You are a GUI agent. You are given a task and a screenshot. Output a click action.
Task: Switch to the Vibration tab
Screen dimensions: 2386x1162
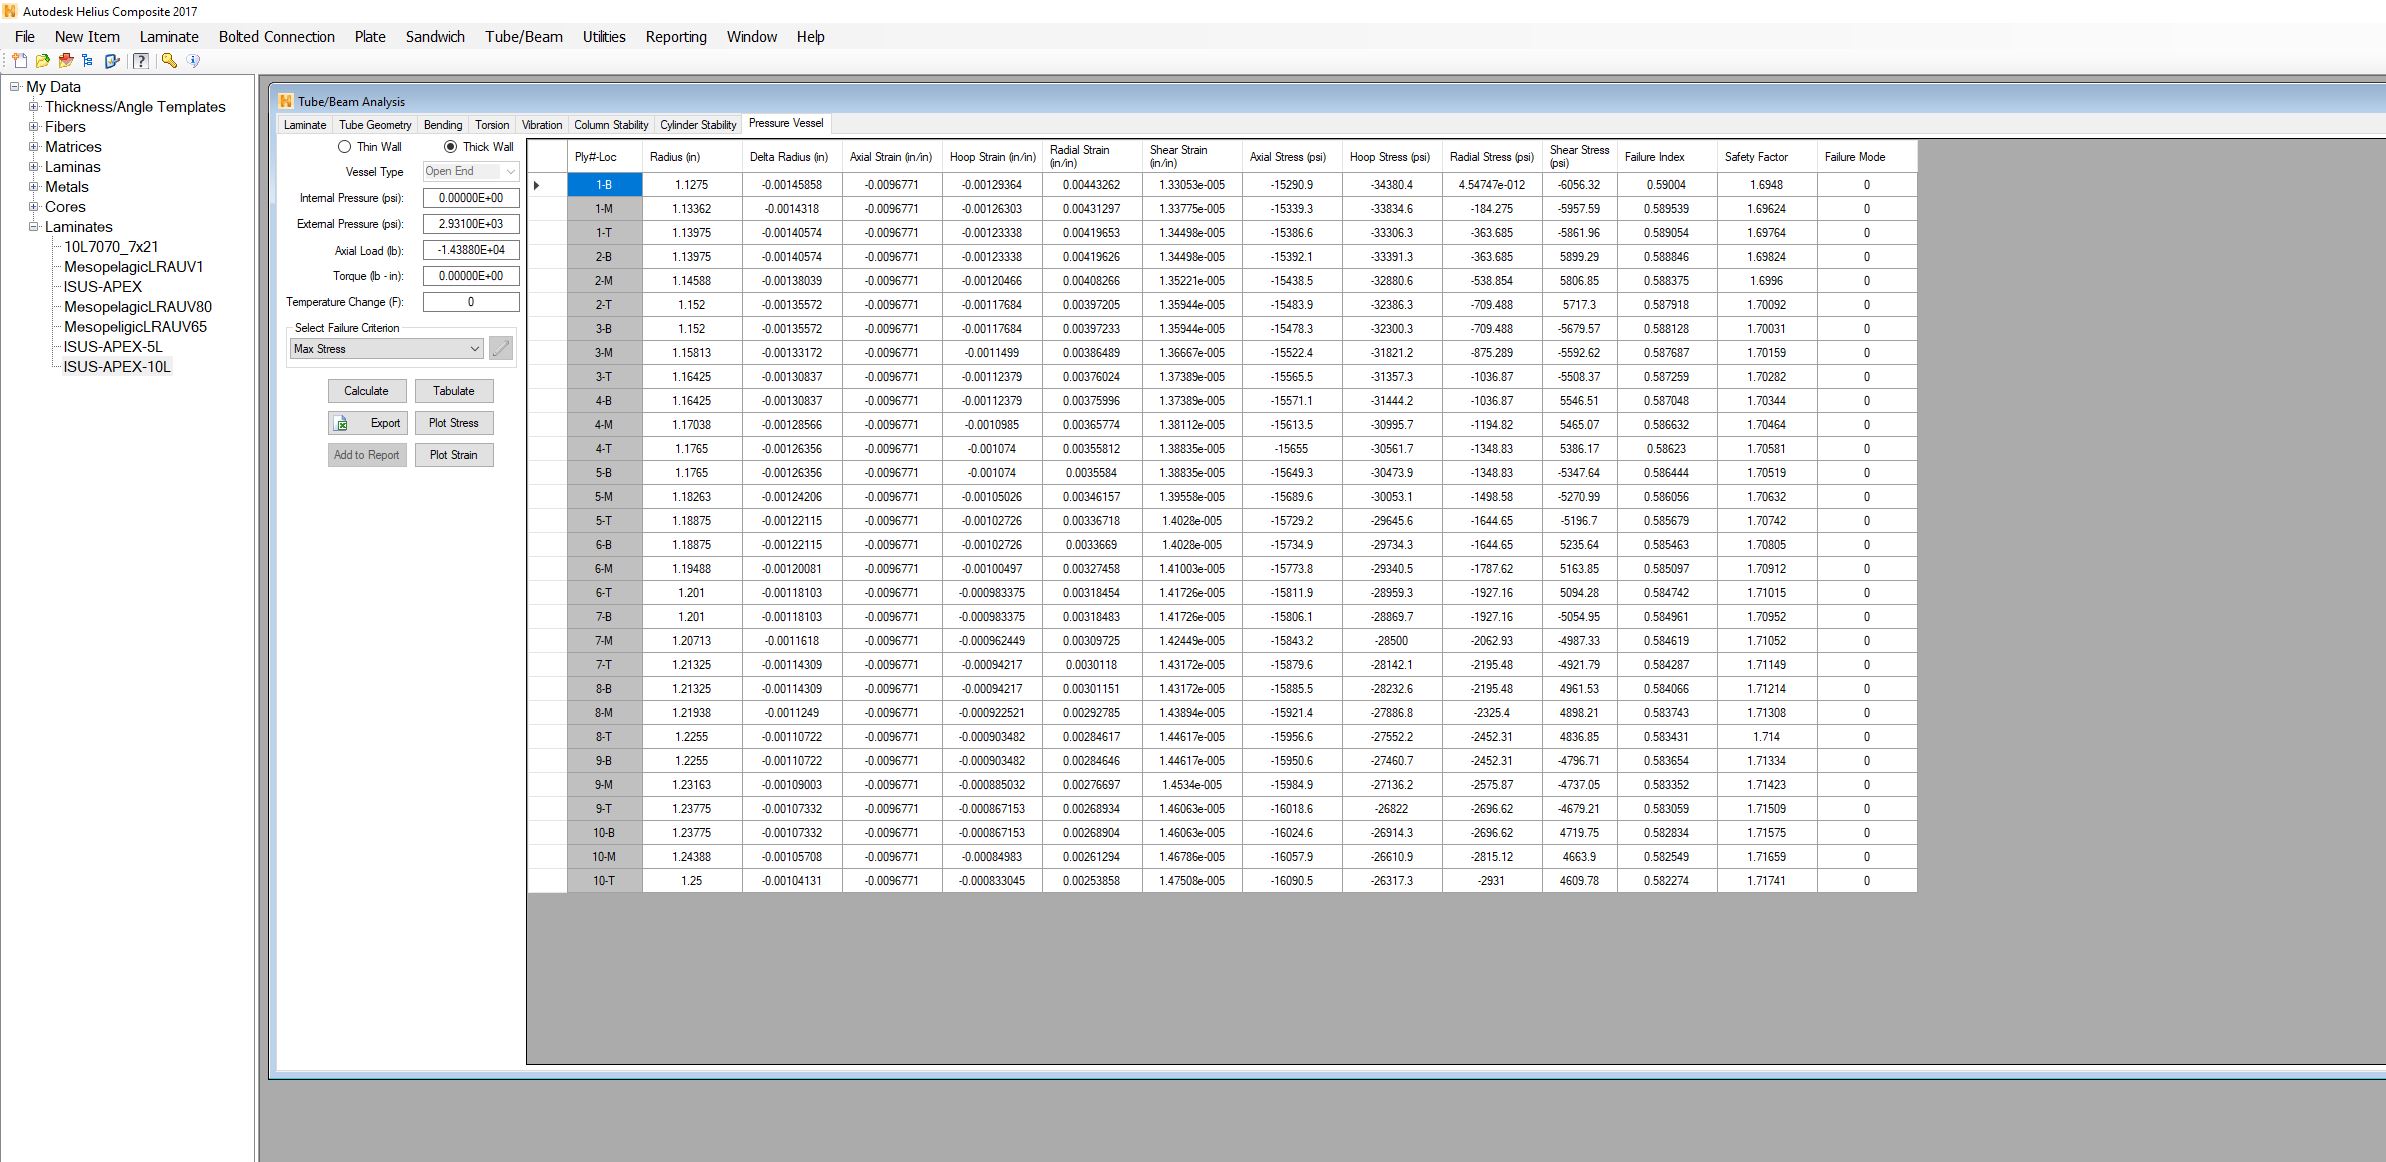(x=542, y=125)
